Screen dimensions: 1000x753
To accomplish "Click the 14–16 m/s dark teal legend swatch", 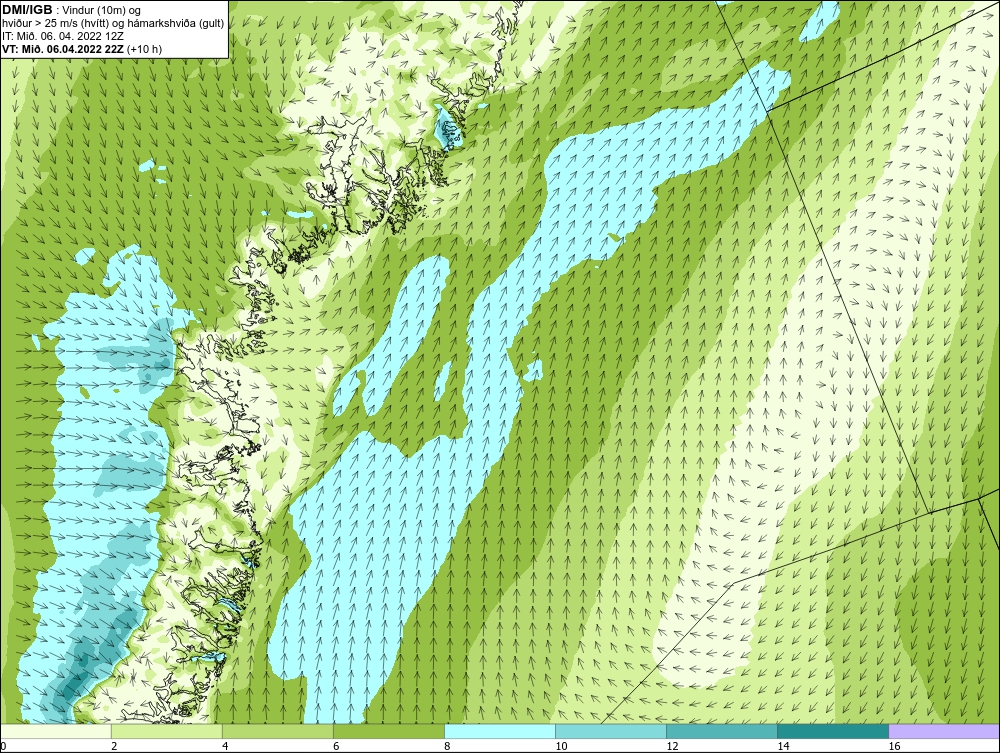I will (x=833, y=731).
